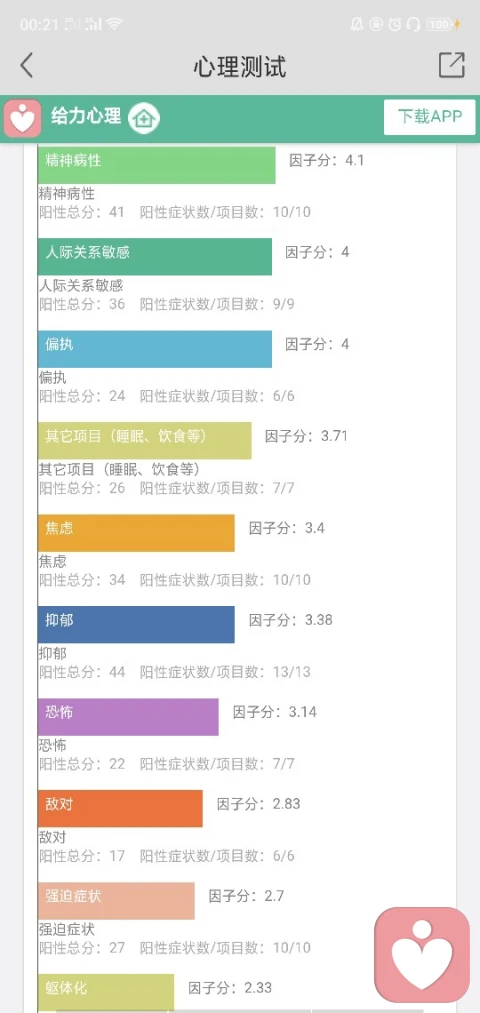The height and width of the screenshot is (1013, 480).
Task: Select the orange 焦虑 bar
Action: (x=136, y=533)
